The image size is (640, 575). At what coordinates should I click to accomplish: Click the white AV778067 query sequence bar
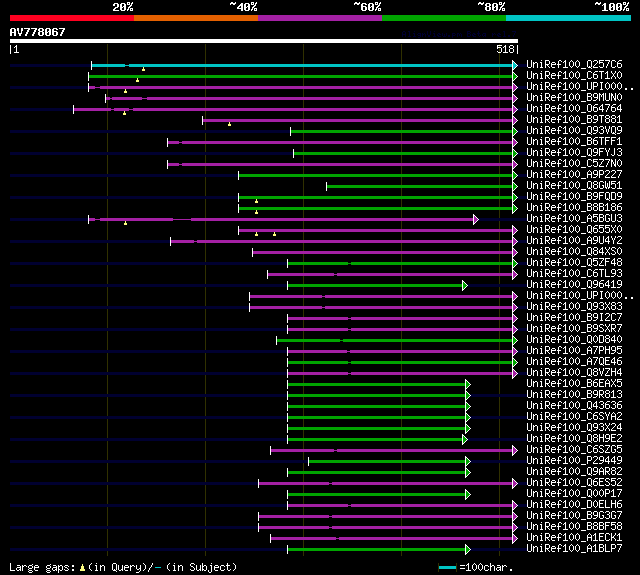click(264, 41)
